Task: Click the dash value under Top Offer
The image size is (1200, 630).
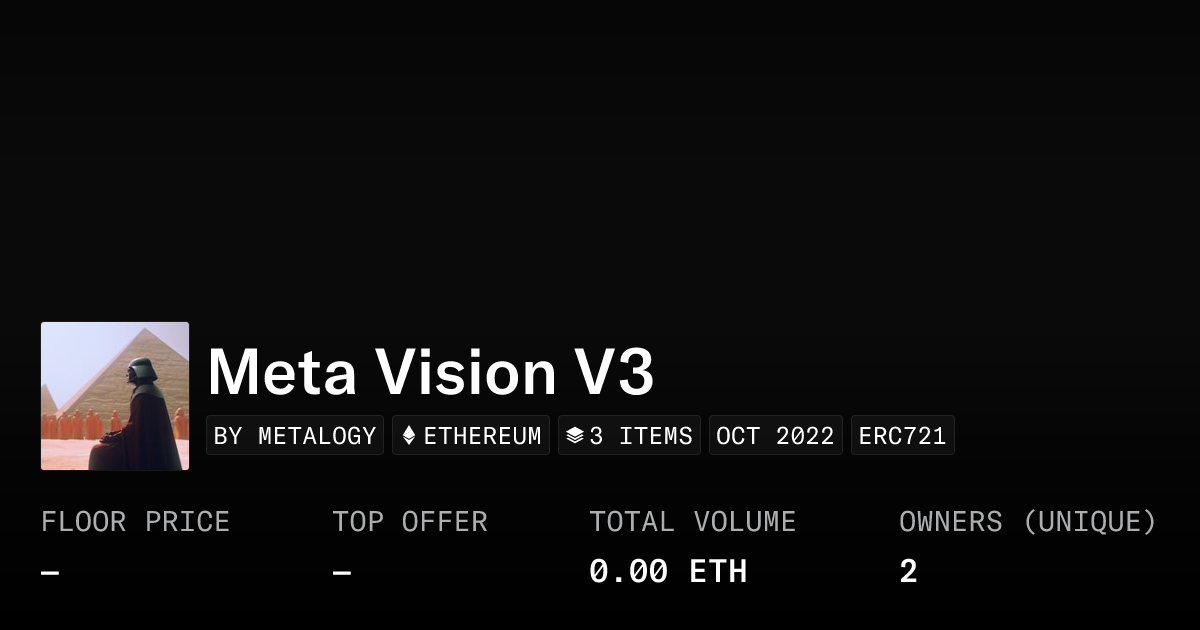Action: point(341,573)
